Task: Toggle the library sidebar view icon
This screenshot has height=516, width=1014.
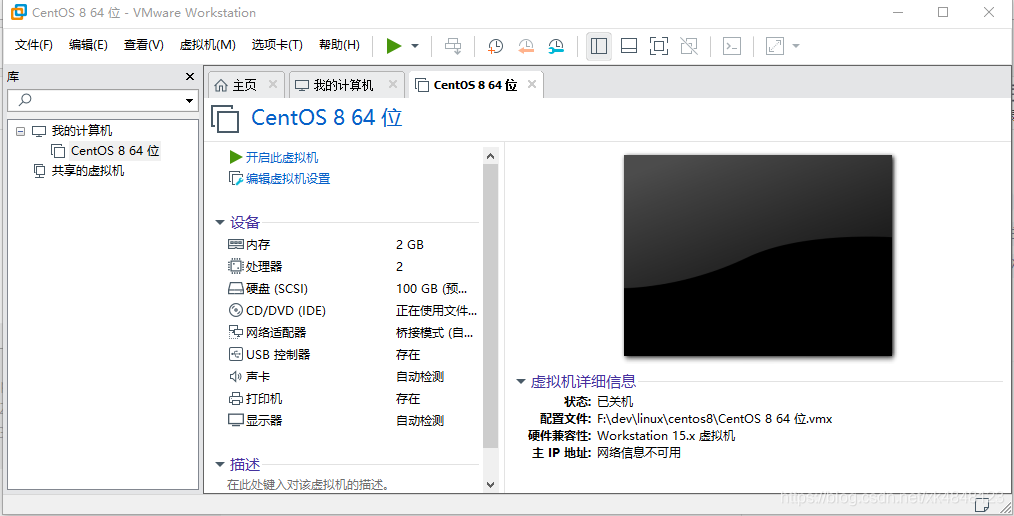Action: click(599, 46)
